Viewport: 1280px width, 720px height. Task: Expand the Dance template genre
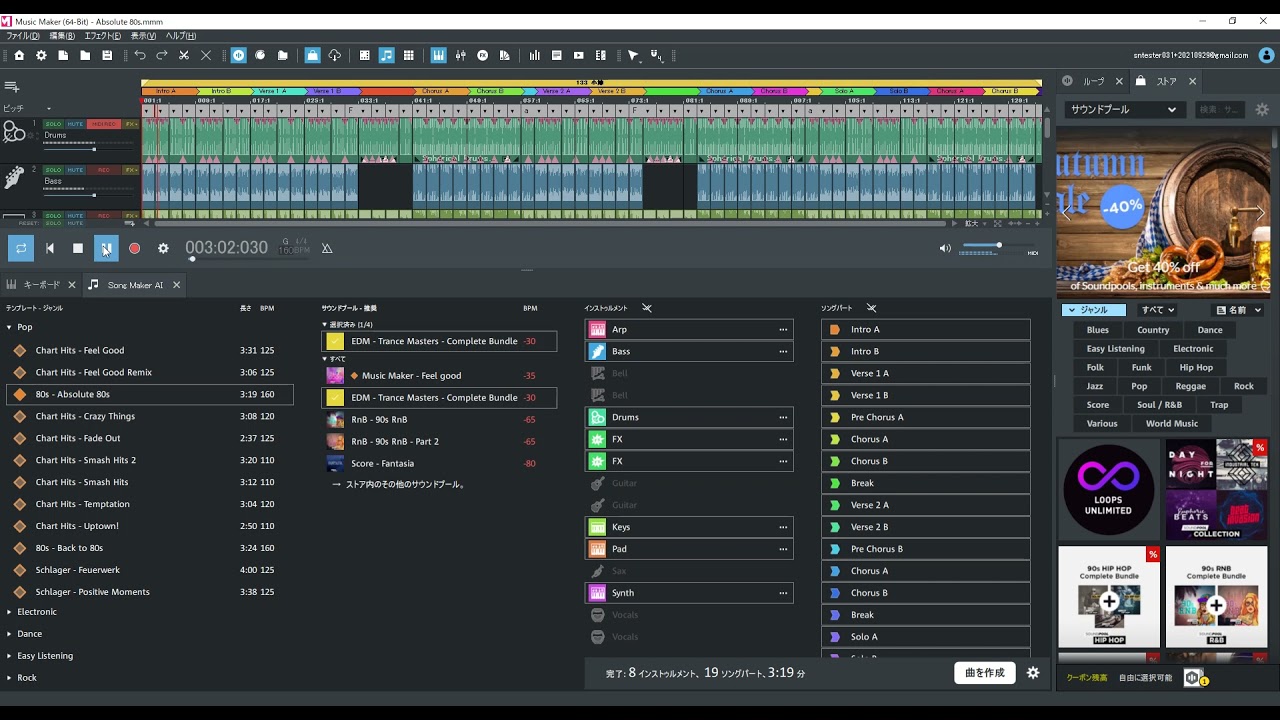point(9,634)
